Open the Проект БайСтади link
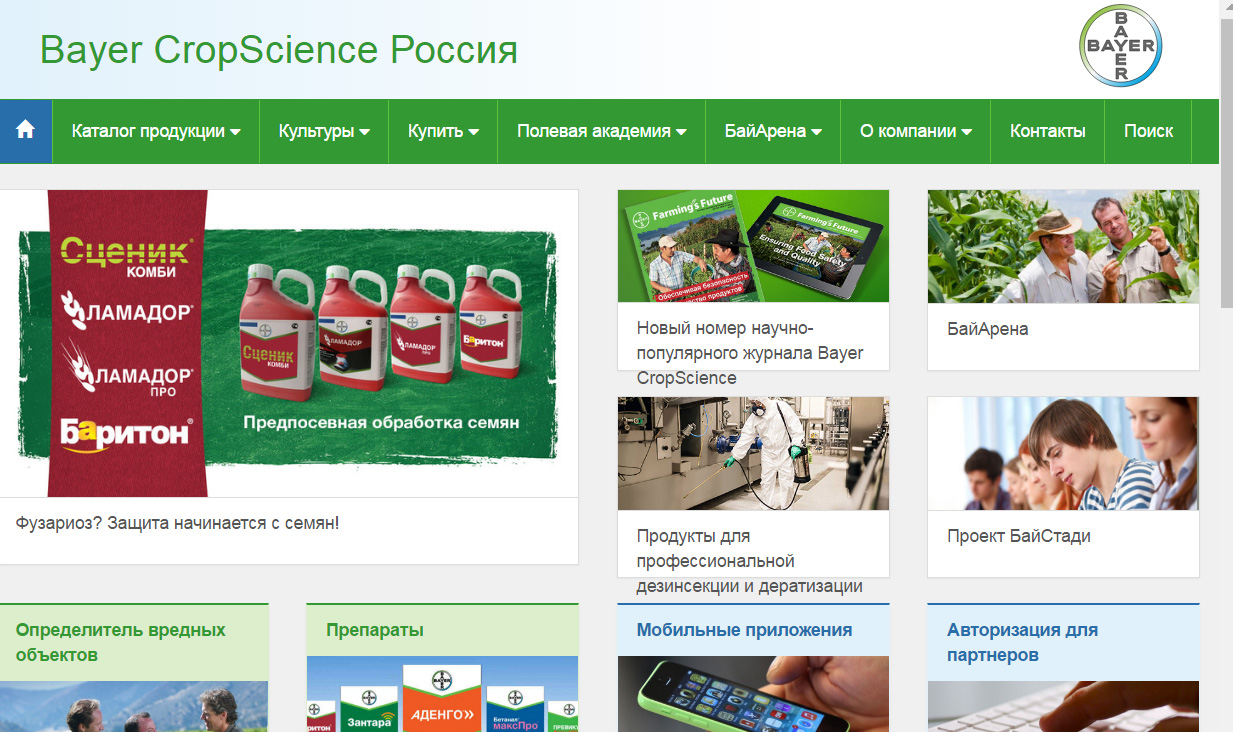 (1019, 536)
